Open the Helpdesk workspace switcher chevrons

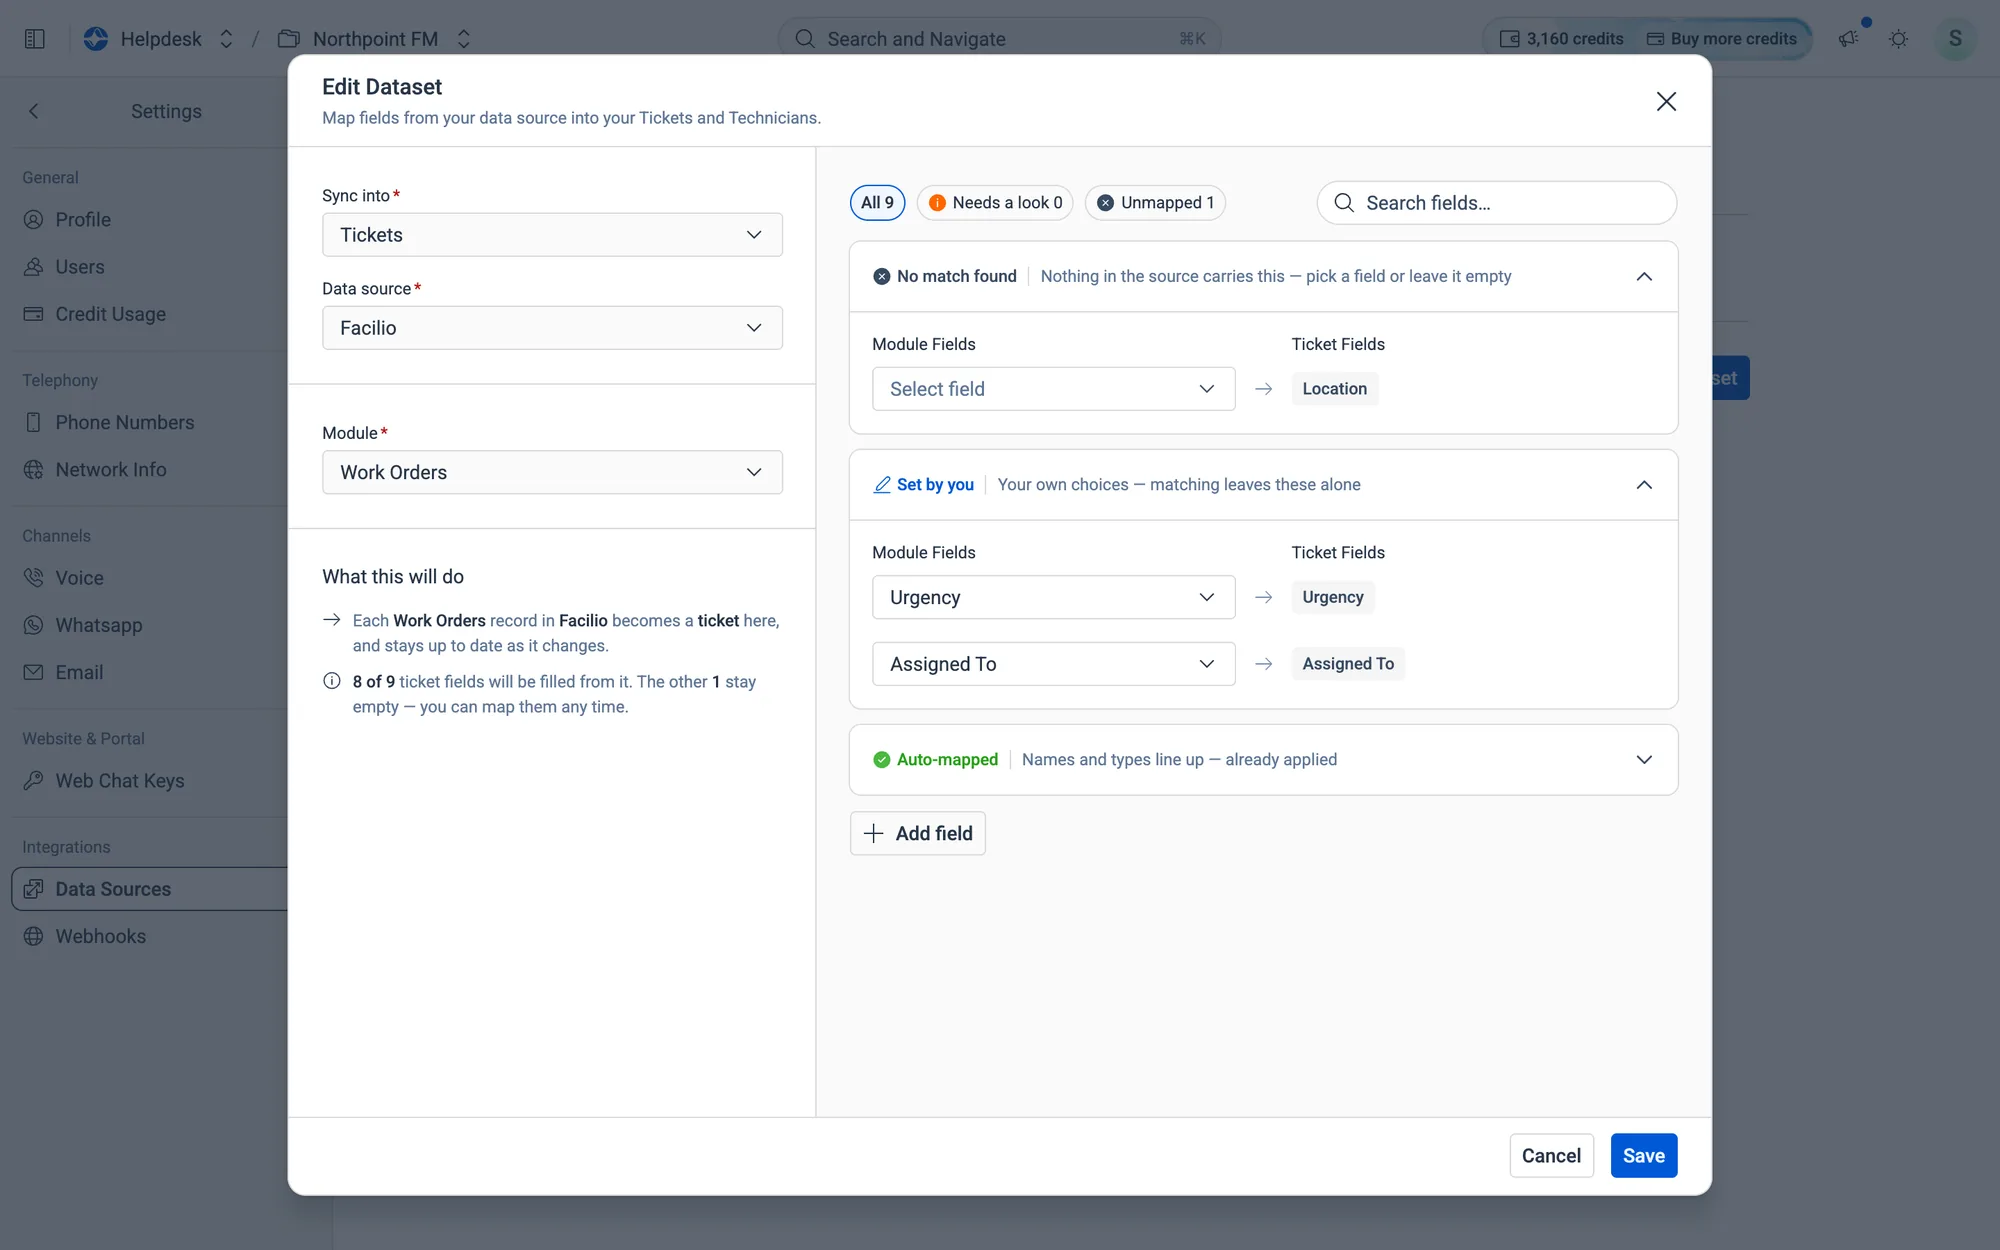[226, 39]
